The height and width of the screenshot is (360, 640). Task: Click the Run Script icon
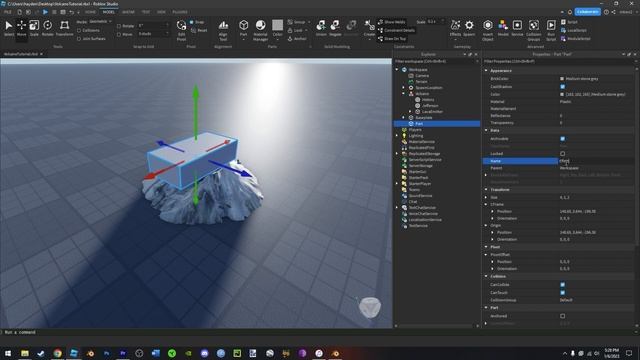(x=551, y=30)
